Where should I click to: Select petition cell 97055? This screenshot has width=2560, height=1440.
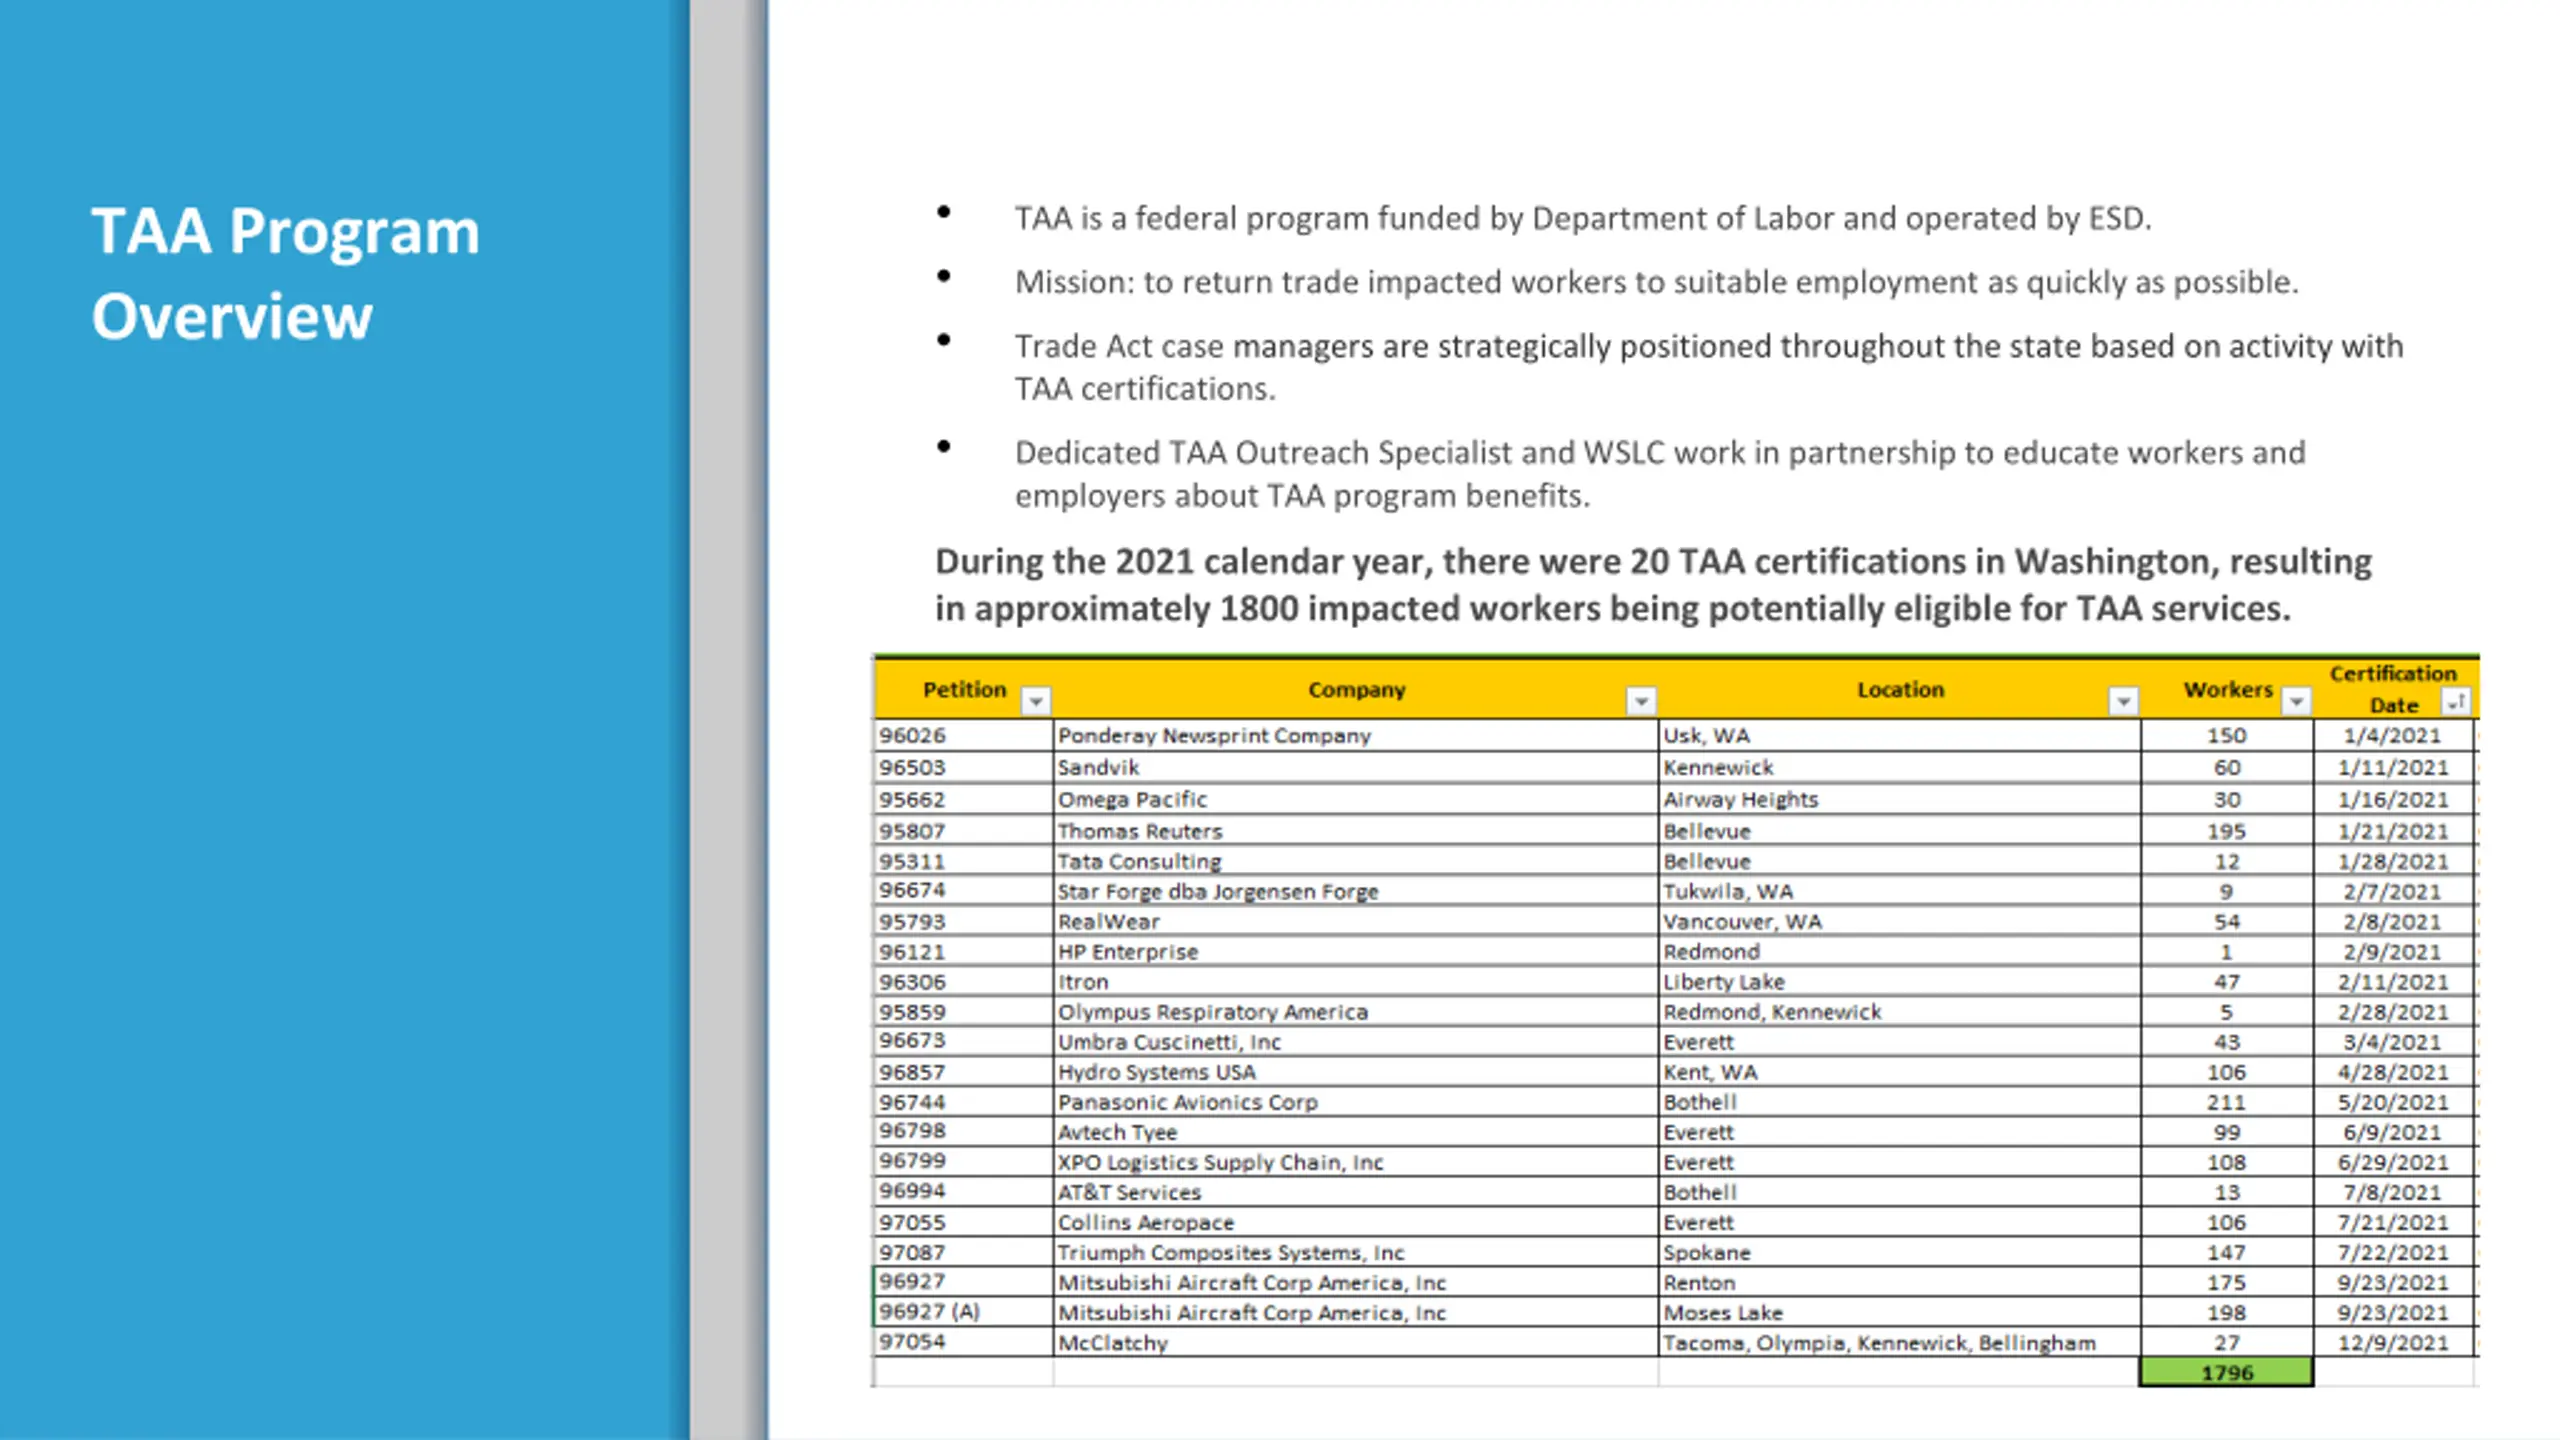tap(963, 1221)
